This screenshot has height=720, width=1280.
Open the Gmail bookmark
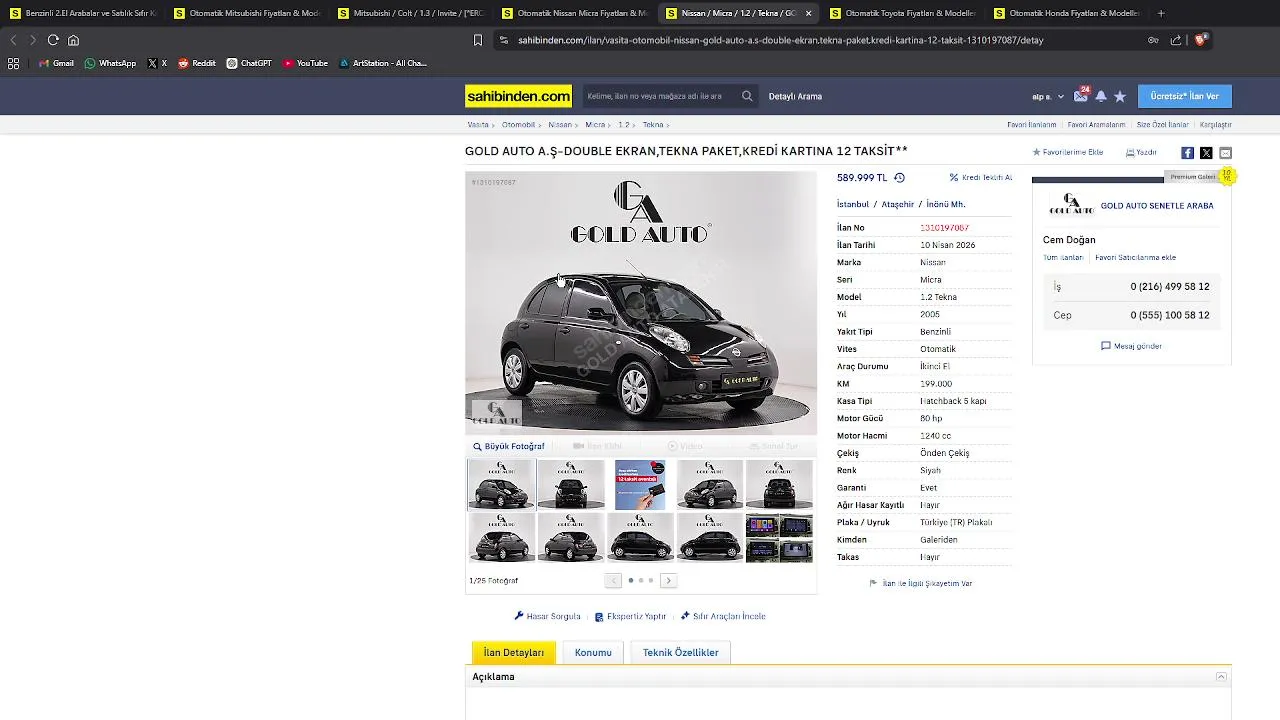pos(56,63)
